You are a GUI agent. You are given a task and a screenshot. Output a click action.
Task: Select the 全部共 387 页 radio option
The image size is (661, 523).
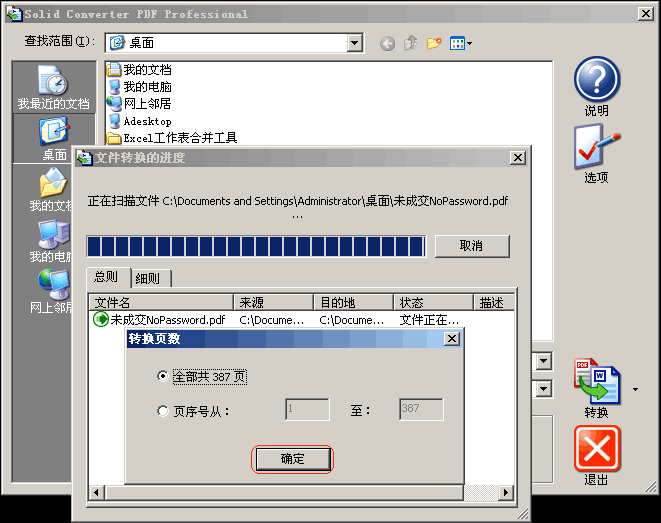pos(163,375)
